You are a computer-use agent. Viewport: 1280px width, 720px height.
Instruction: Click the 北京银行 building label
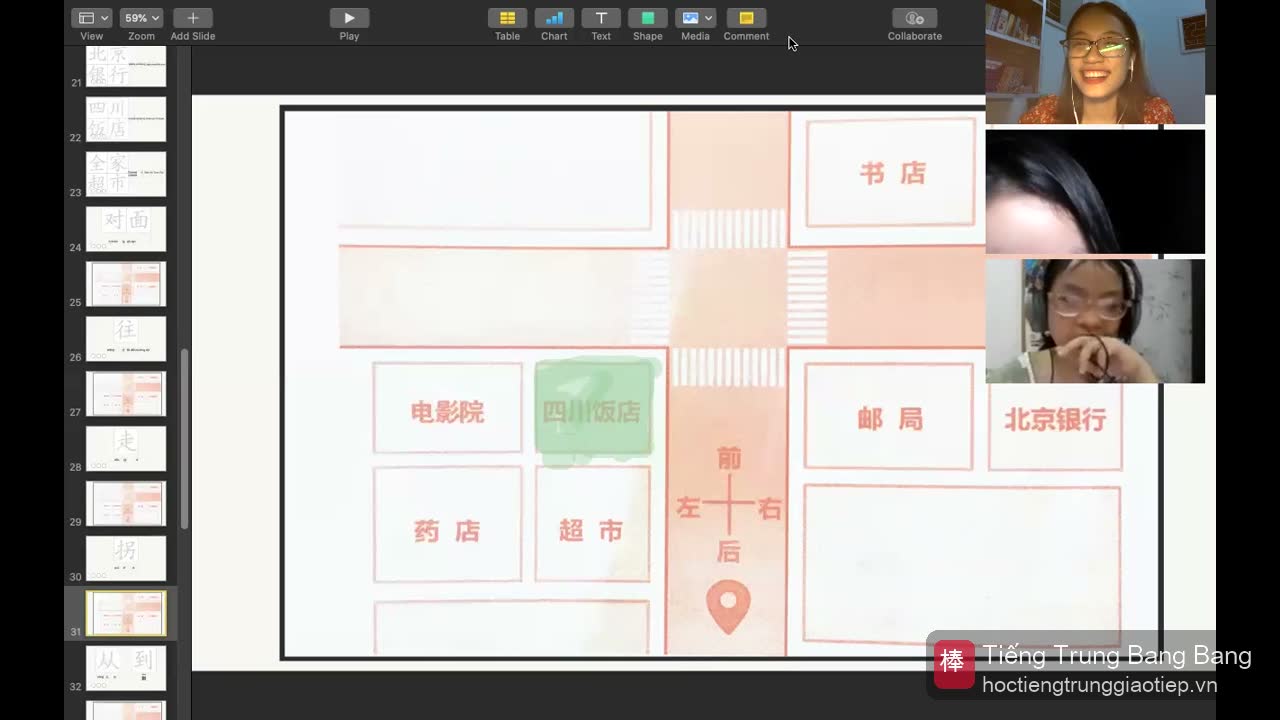[1055, 419]
